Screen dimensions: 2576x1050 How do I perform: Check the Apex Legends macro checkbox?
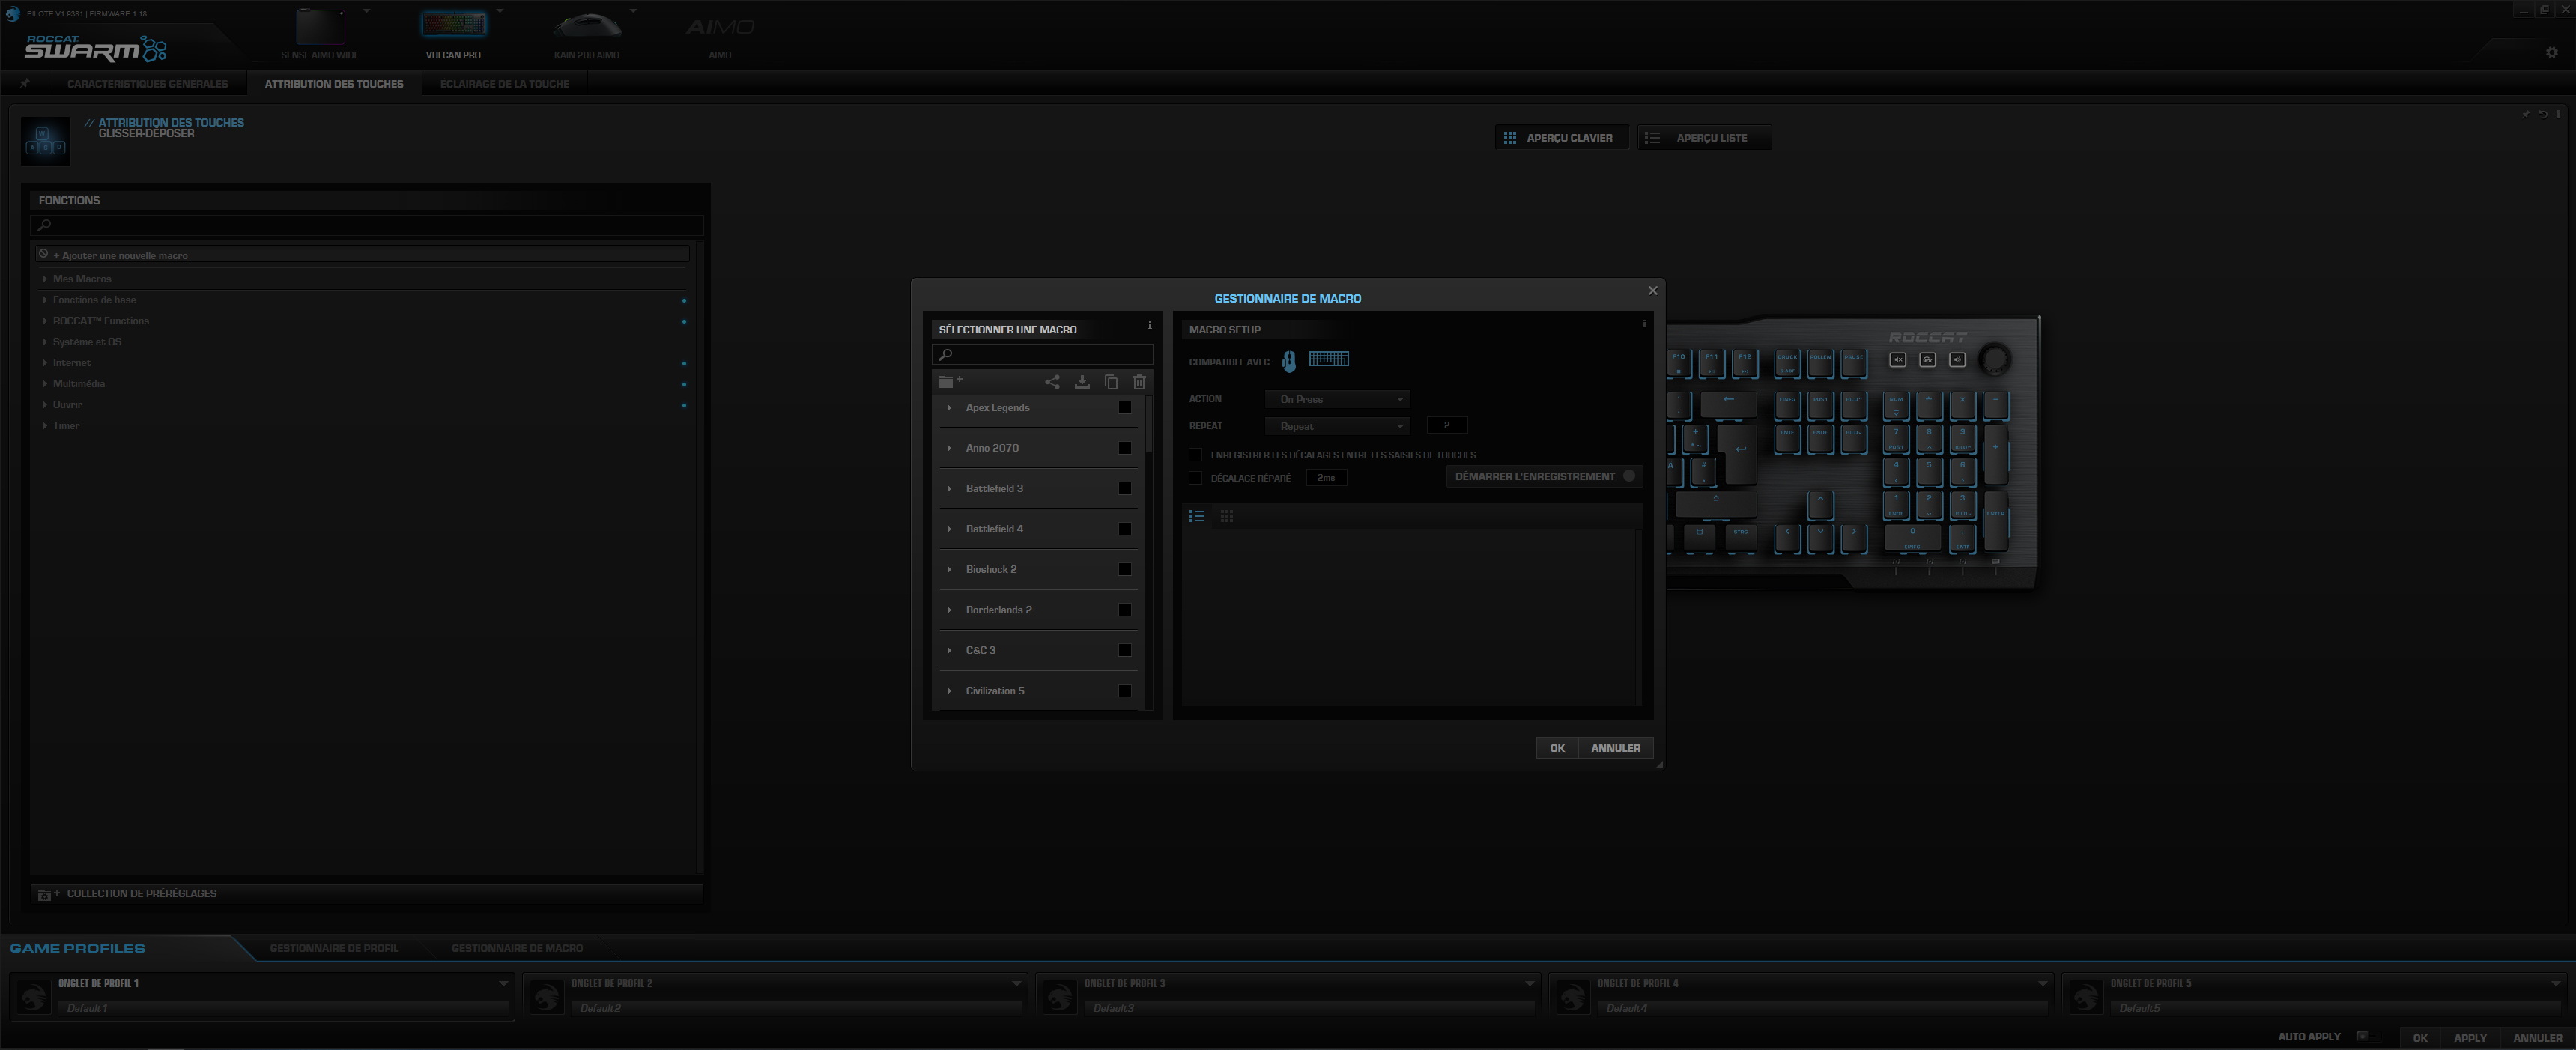pyautogui.click(x=1124, y=407)
